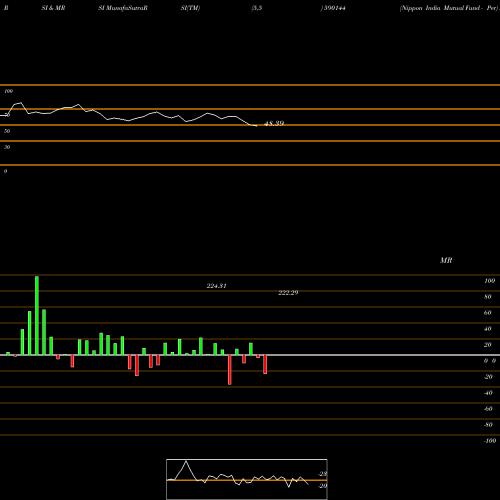Select the SI MunafaSutraR header text

[123, 8]
